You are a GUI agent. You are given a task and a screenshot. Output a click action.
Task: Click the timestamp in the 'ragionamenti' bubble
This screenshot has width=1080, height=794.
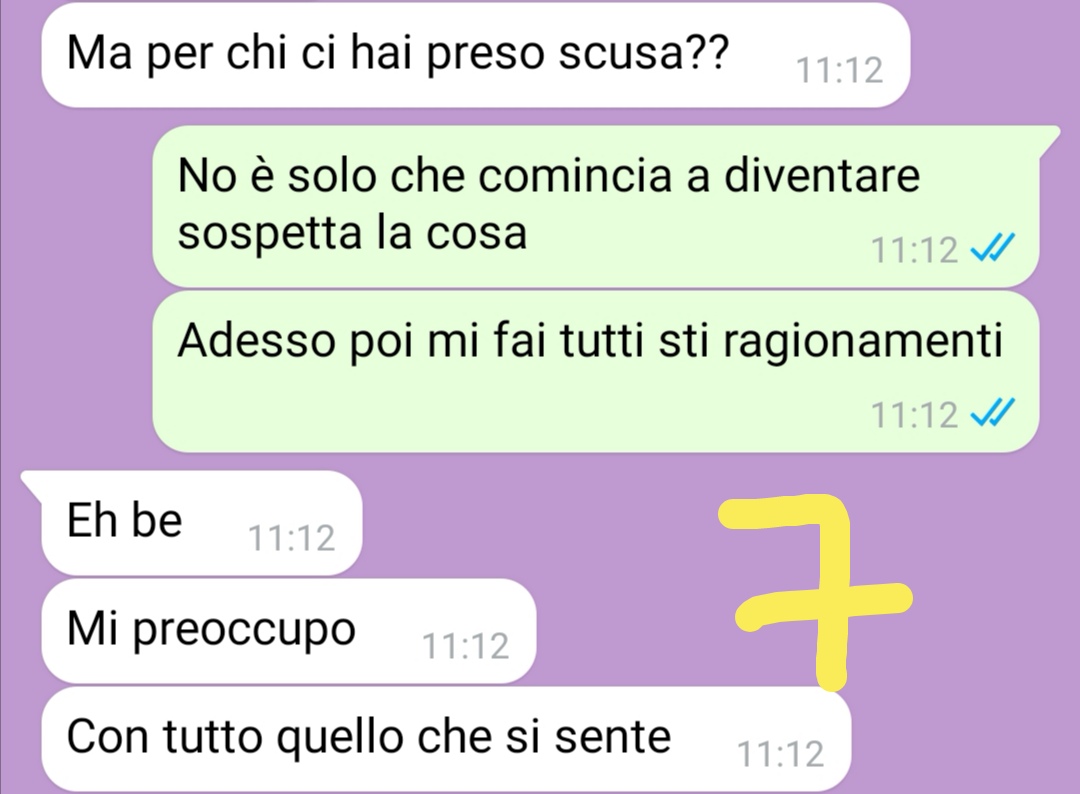click(x=915, y=415)
